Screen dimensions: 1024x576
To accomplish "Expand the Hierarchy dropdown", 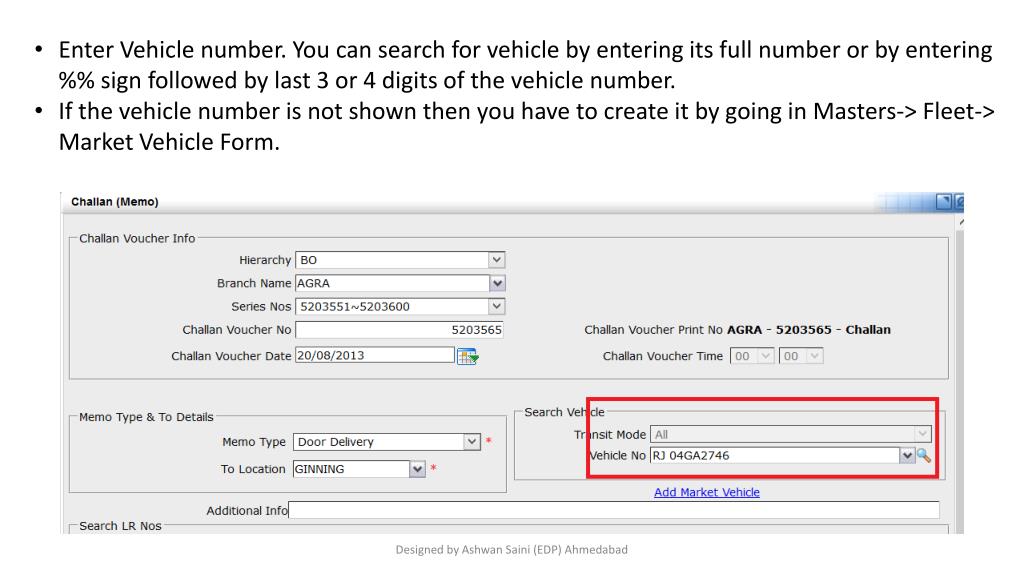I will coord(496,260).
